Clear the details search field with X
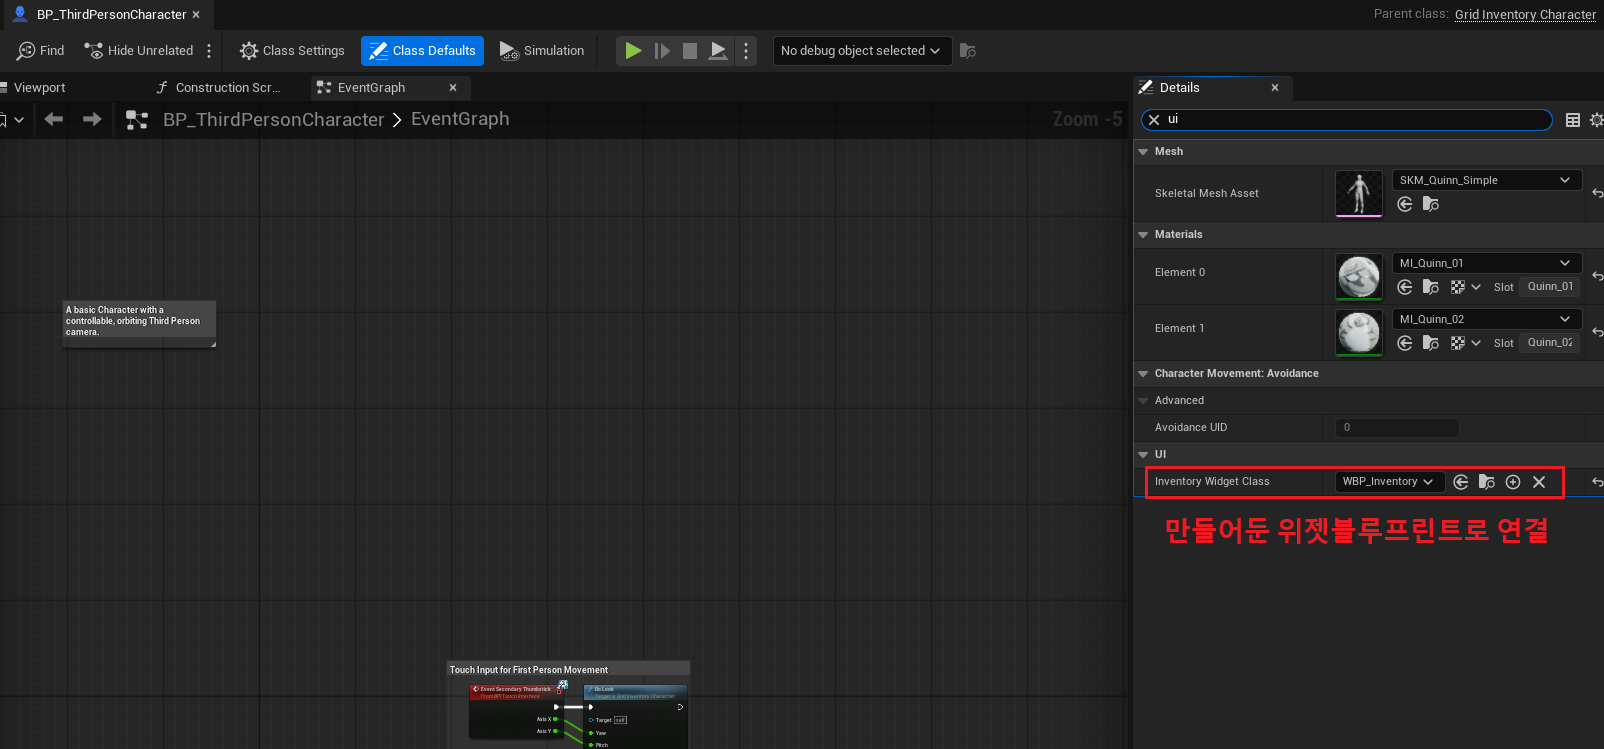The height and width of the screenshot is (749, 1604). coord(1154,119)
